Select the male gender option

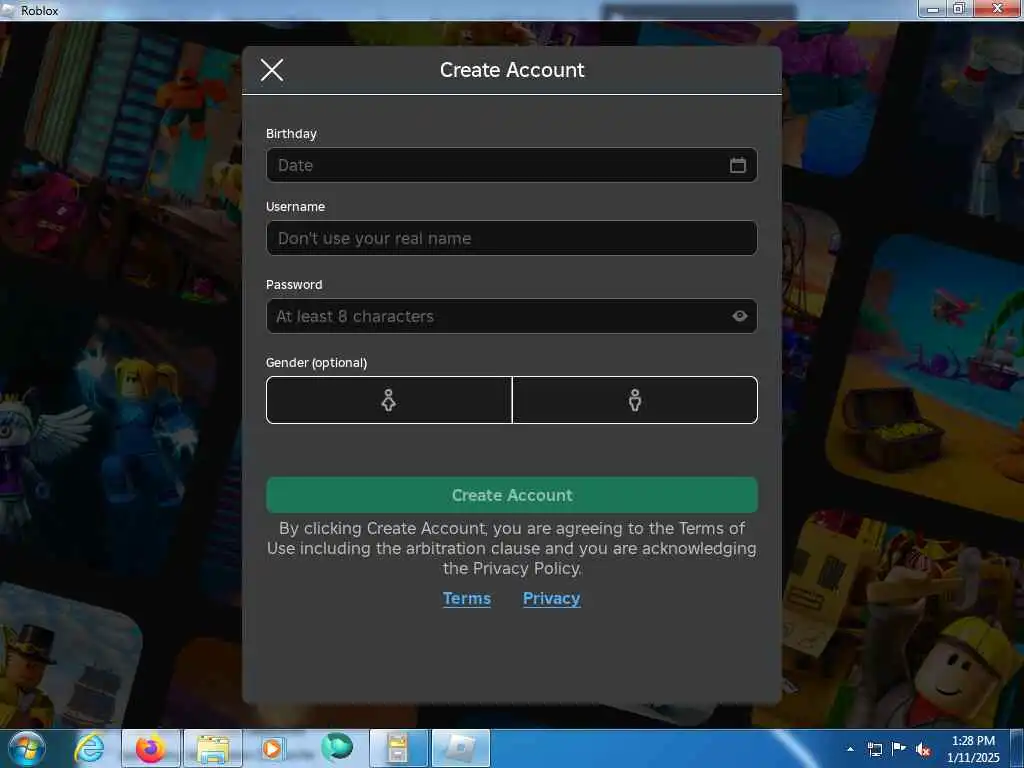635,400
